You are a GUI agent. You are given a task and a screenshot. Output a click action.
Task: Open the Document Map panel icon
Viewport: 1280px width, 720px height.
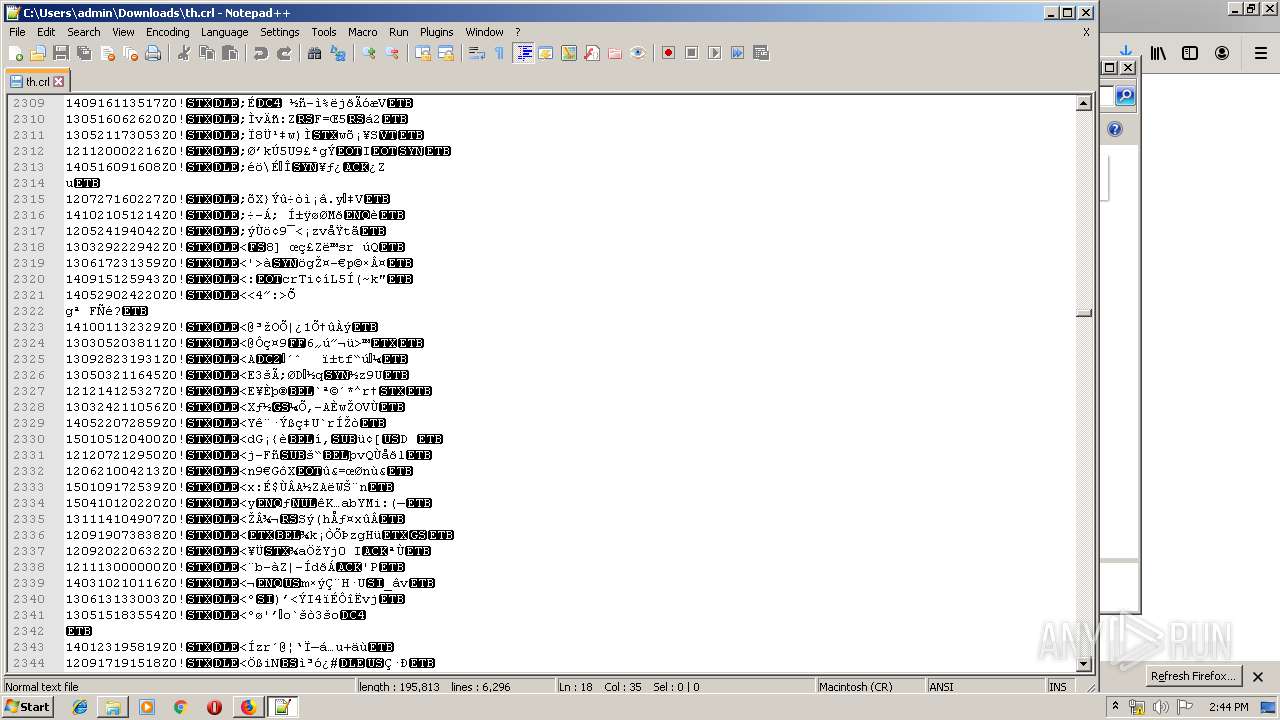569,53
